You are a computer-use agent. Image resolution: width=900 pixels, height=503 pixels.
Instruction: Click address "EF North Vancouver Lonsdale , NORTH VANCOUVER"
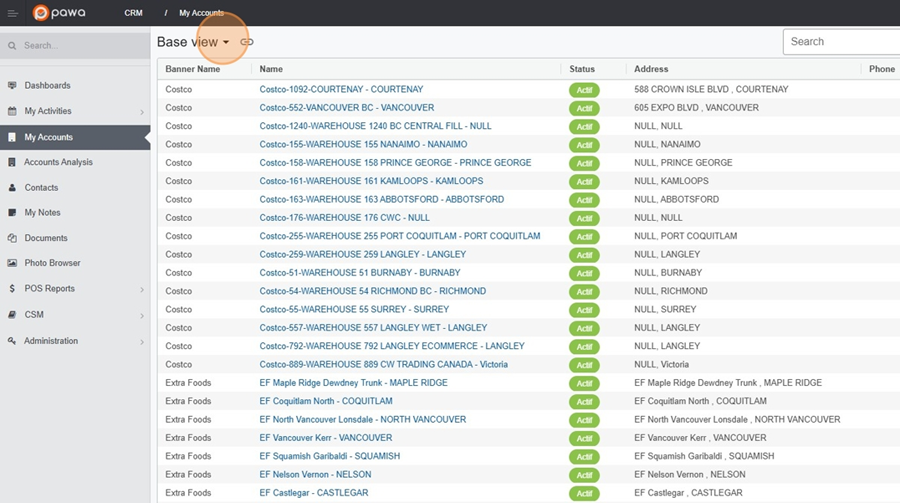(737, 419)
